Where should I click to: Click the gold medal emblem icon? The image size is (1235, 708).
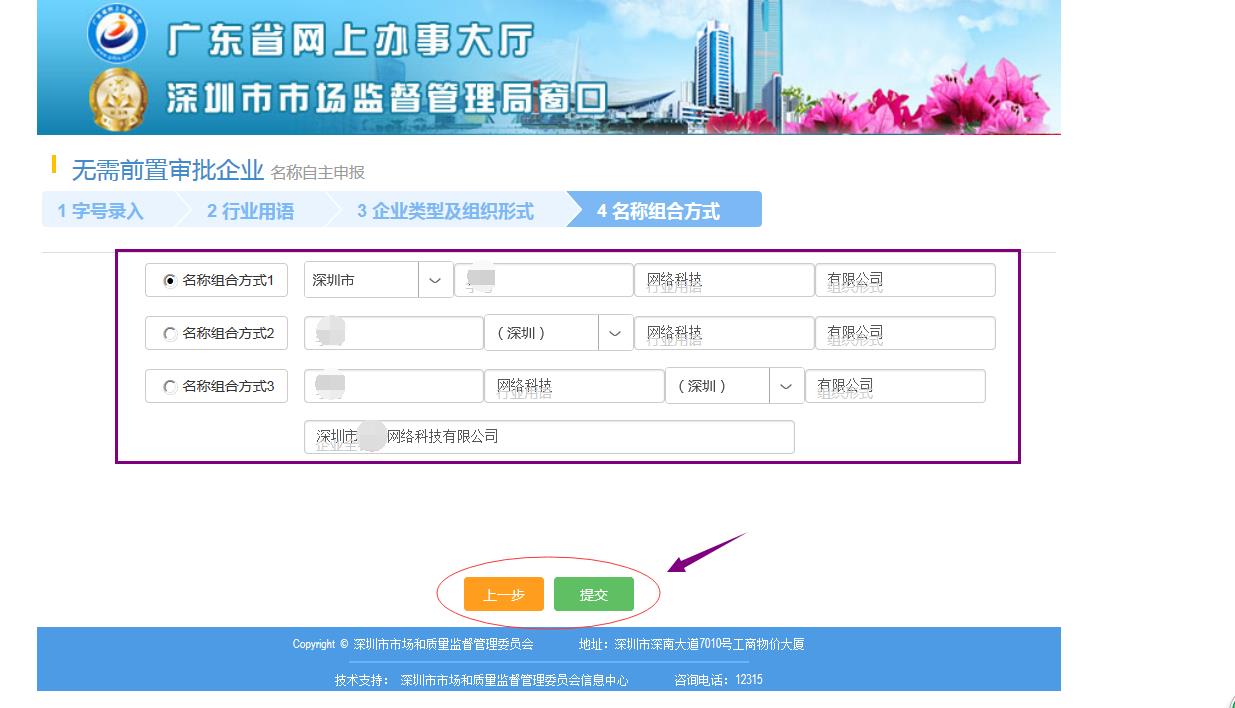(x=117, y=98)
